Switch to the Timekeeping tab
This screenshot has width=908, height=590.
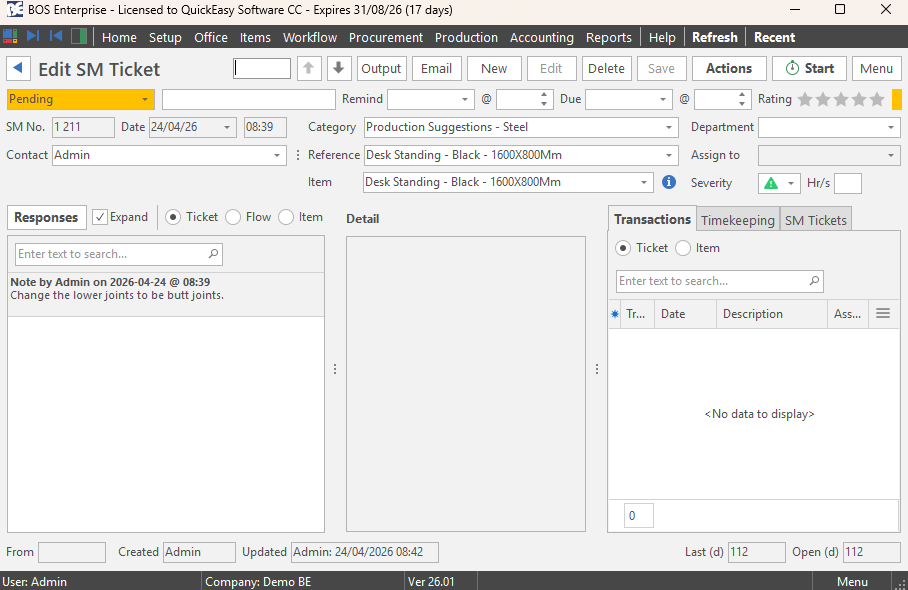pos(738,220)
